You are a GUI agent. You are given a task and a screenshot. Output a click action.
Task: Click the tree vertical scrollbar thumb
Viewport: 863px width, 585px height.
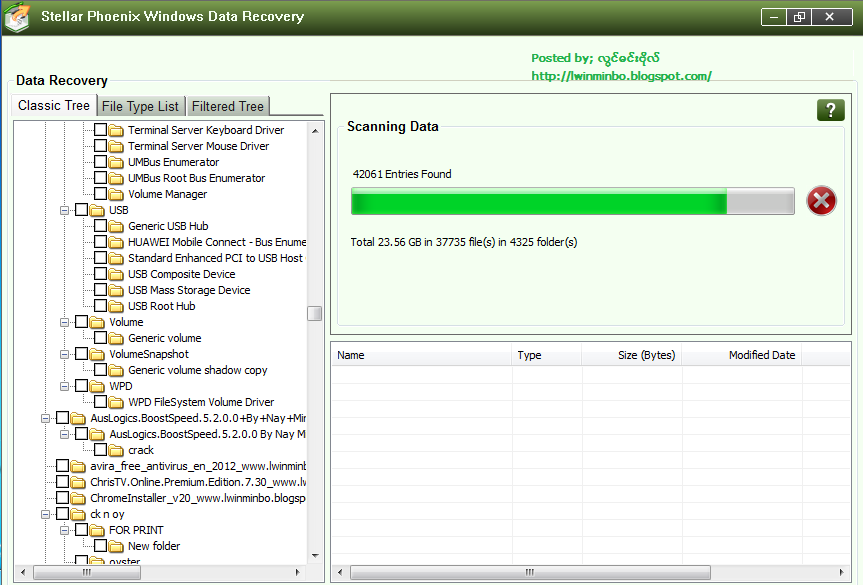click(x=314, y=313)
